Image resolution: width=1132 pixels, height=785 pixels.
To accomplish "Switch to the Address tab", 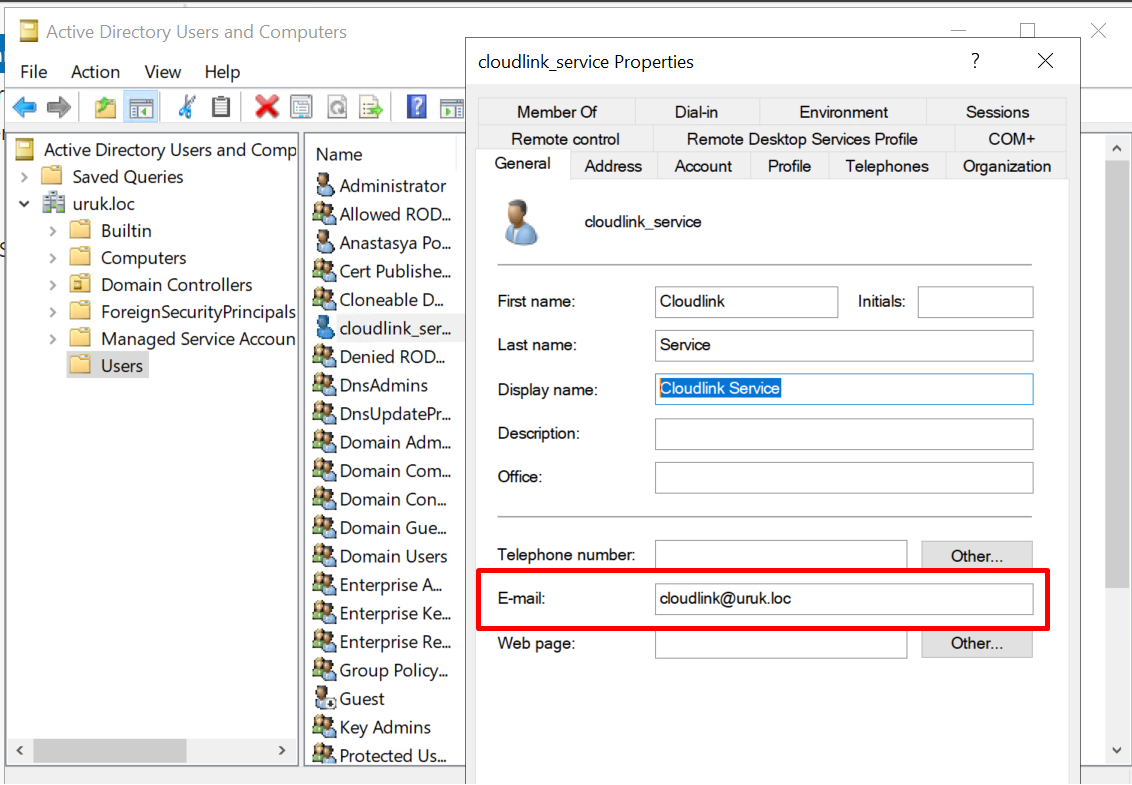I will click(x=613, y=166).
